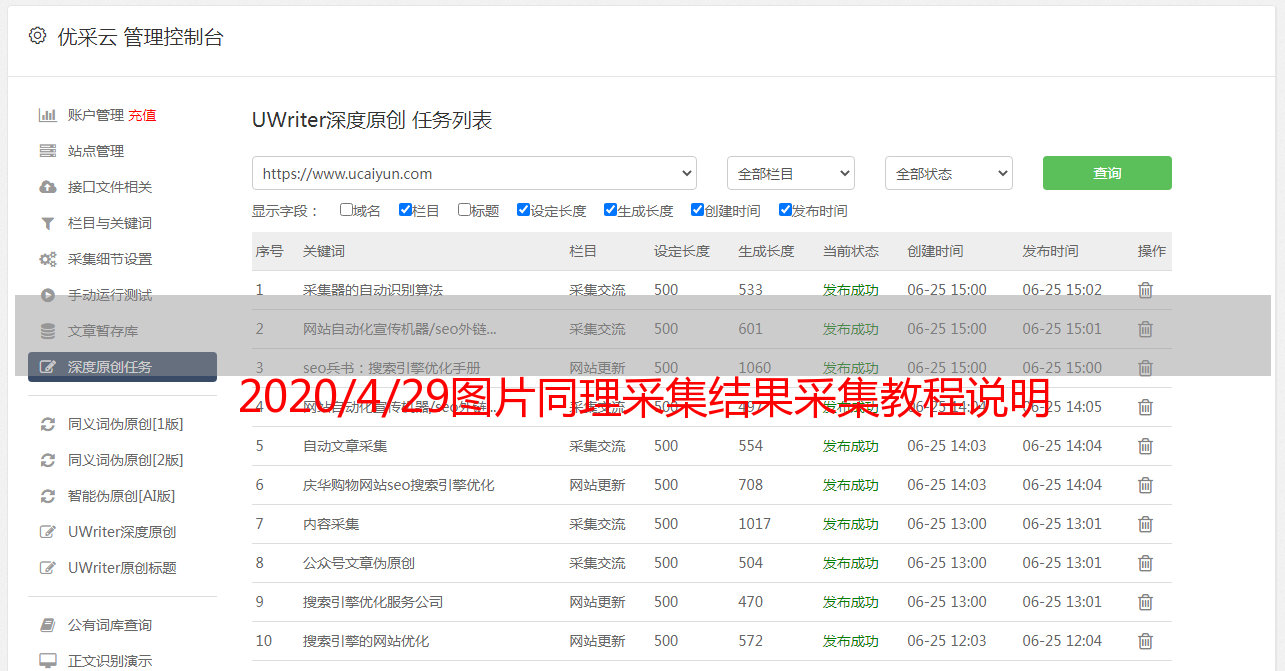Click the keyword 内容采集
The height and width of the screenshot is (671, 1285).
coord(331,524)
